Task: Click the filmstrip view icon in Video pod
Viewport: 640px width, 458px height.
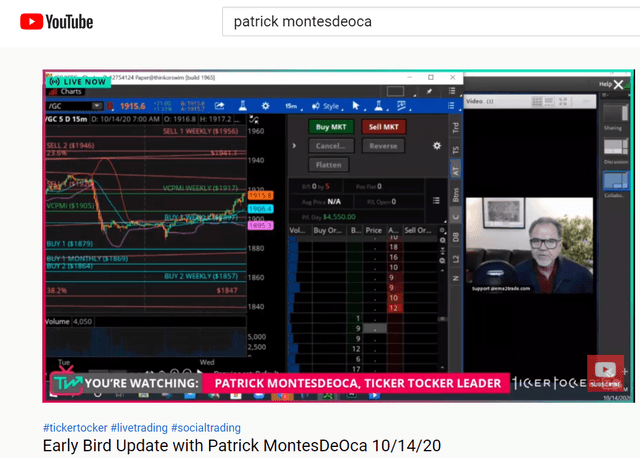Action: coord(549,101)
